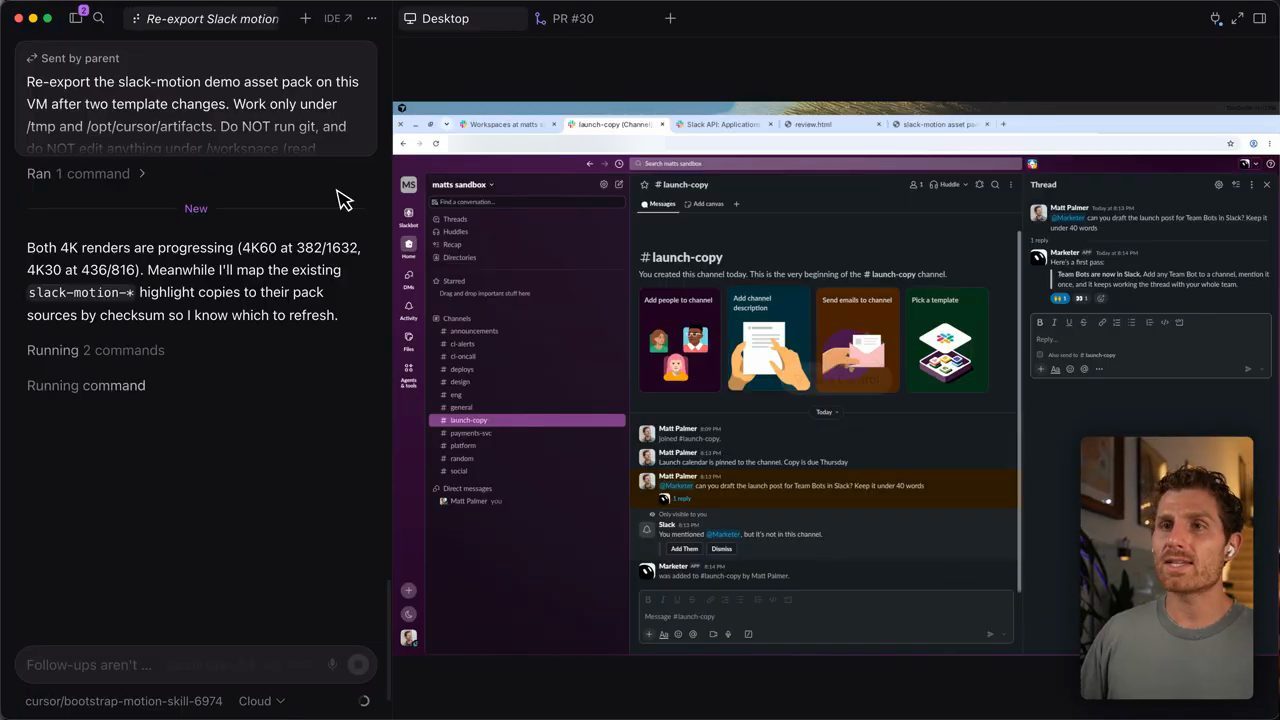Image resolution: width=1280 pixels, height=720 pixels.
Task: Open Agents & tools in Slack rail
Action: 408,375
